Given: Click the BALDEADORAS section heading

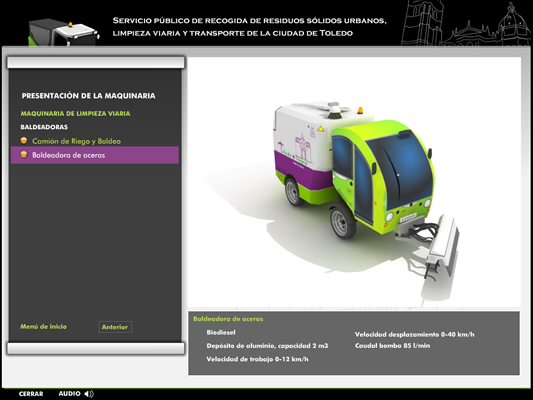Looking at the screenshot, I should coord(44,127).
